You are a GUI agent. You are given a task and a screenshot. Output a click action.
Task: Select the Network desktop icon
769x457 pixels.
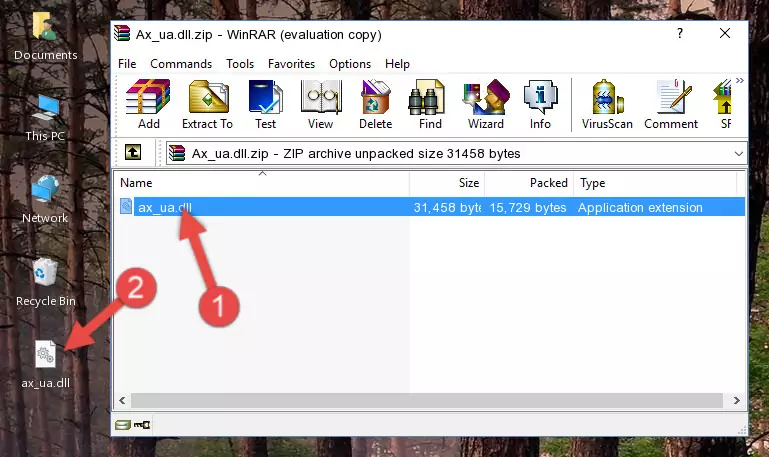point(45,200)
